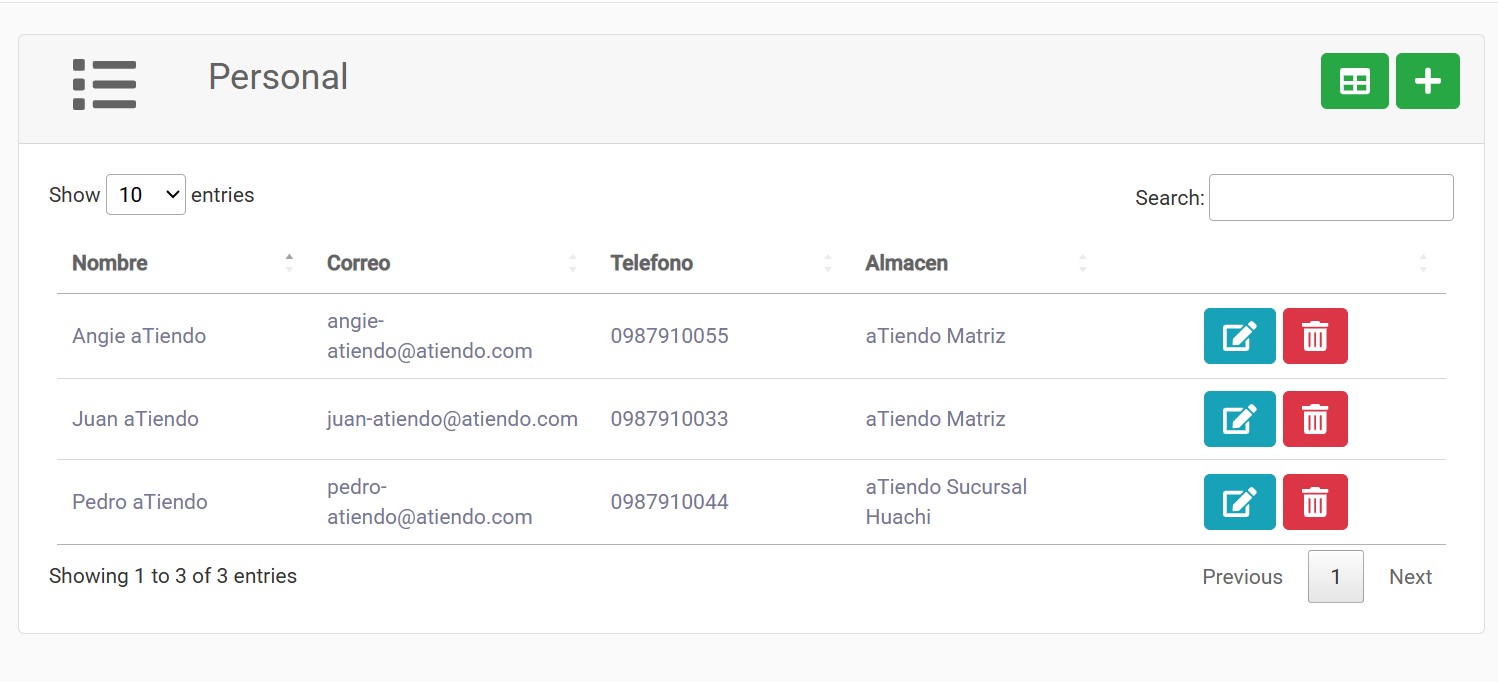Focus the Search input field
The image size is (1498, 682).
pos(1331,198)
